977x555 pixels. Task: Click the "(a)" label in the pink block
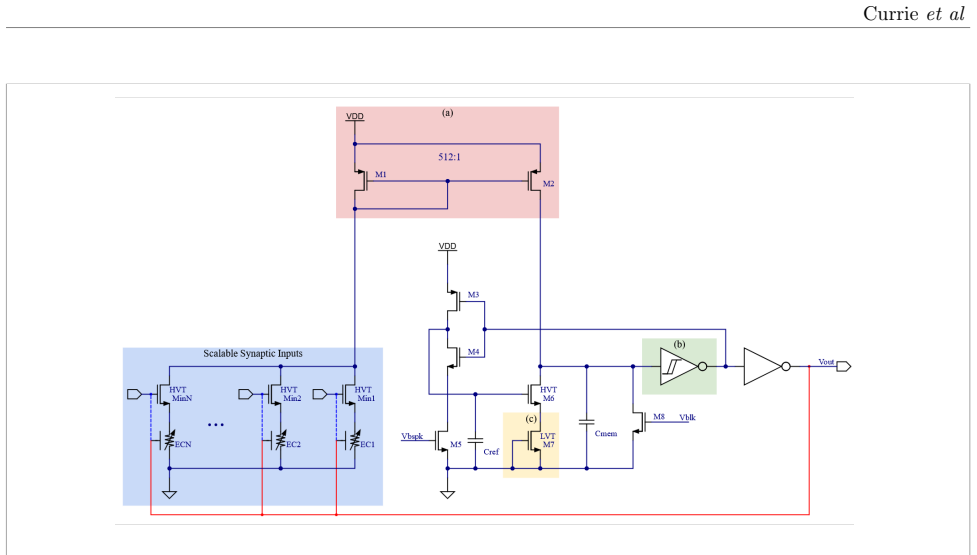click(x=447, y=113)
